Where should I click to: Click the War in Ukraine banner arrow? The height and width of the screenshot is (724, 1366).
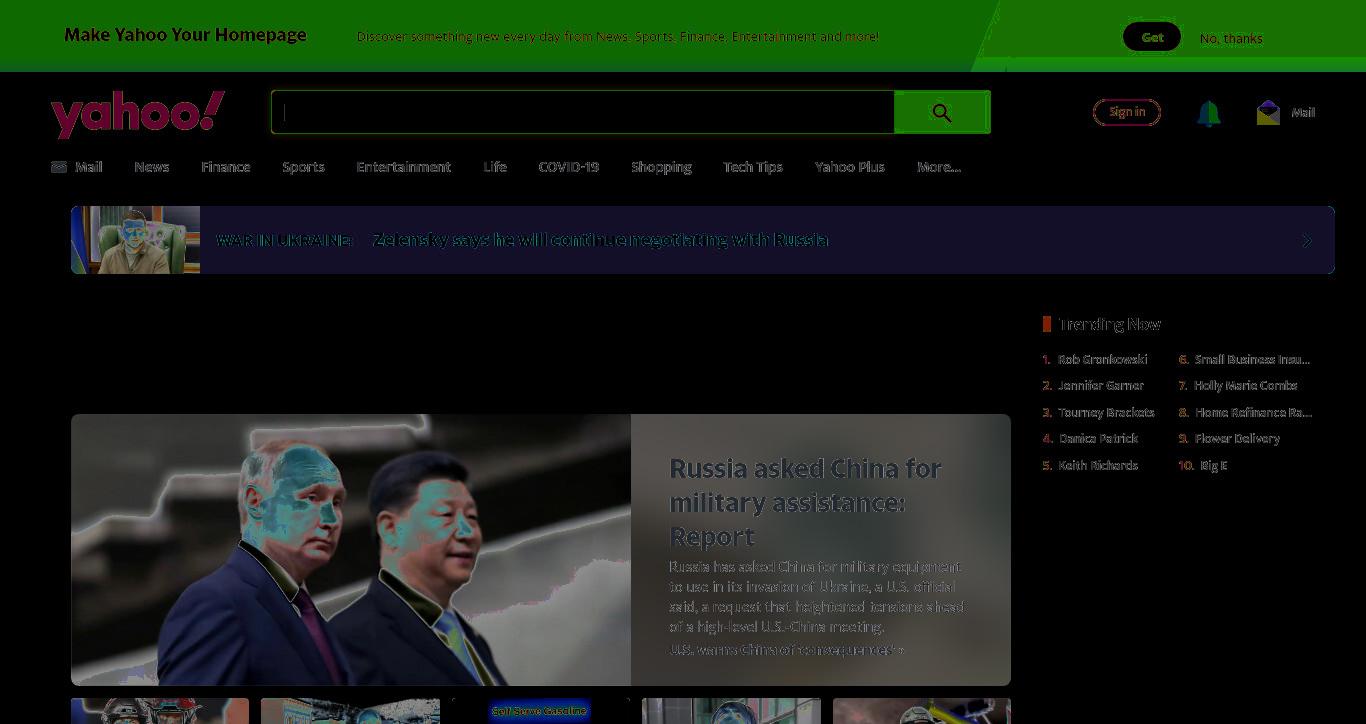1307,241
